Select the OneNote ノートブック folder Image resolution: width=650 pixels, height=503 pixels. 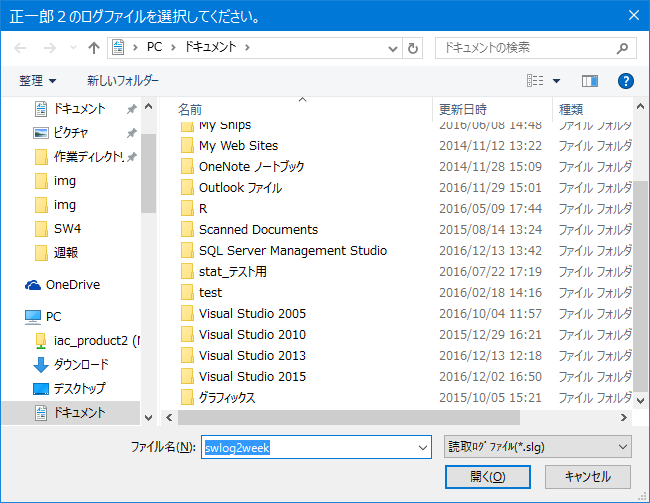(252, 167)
